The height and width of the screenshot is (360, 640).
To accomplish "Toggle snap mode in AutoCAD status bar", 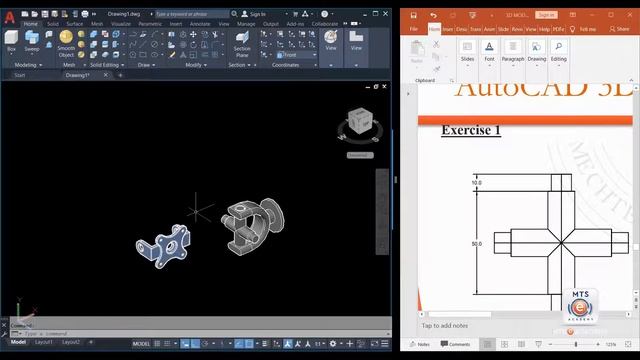I will coord(167,344).
